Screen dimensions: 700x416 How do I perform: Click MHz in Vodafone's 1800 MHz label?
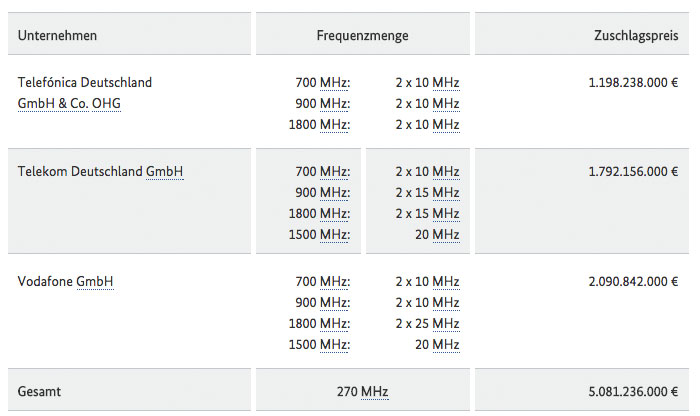click(333, 324)
